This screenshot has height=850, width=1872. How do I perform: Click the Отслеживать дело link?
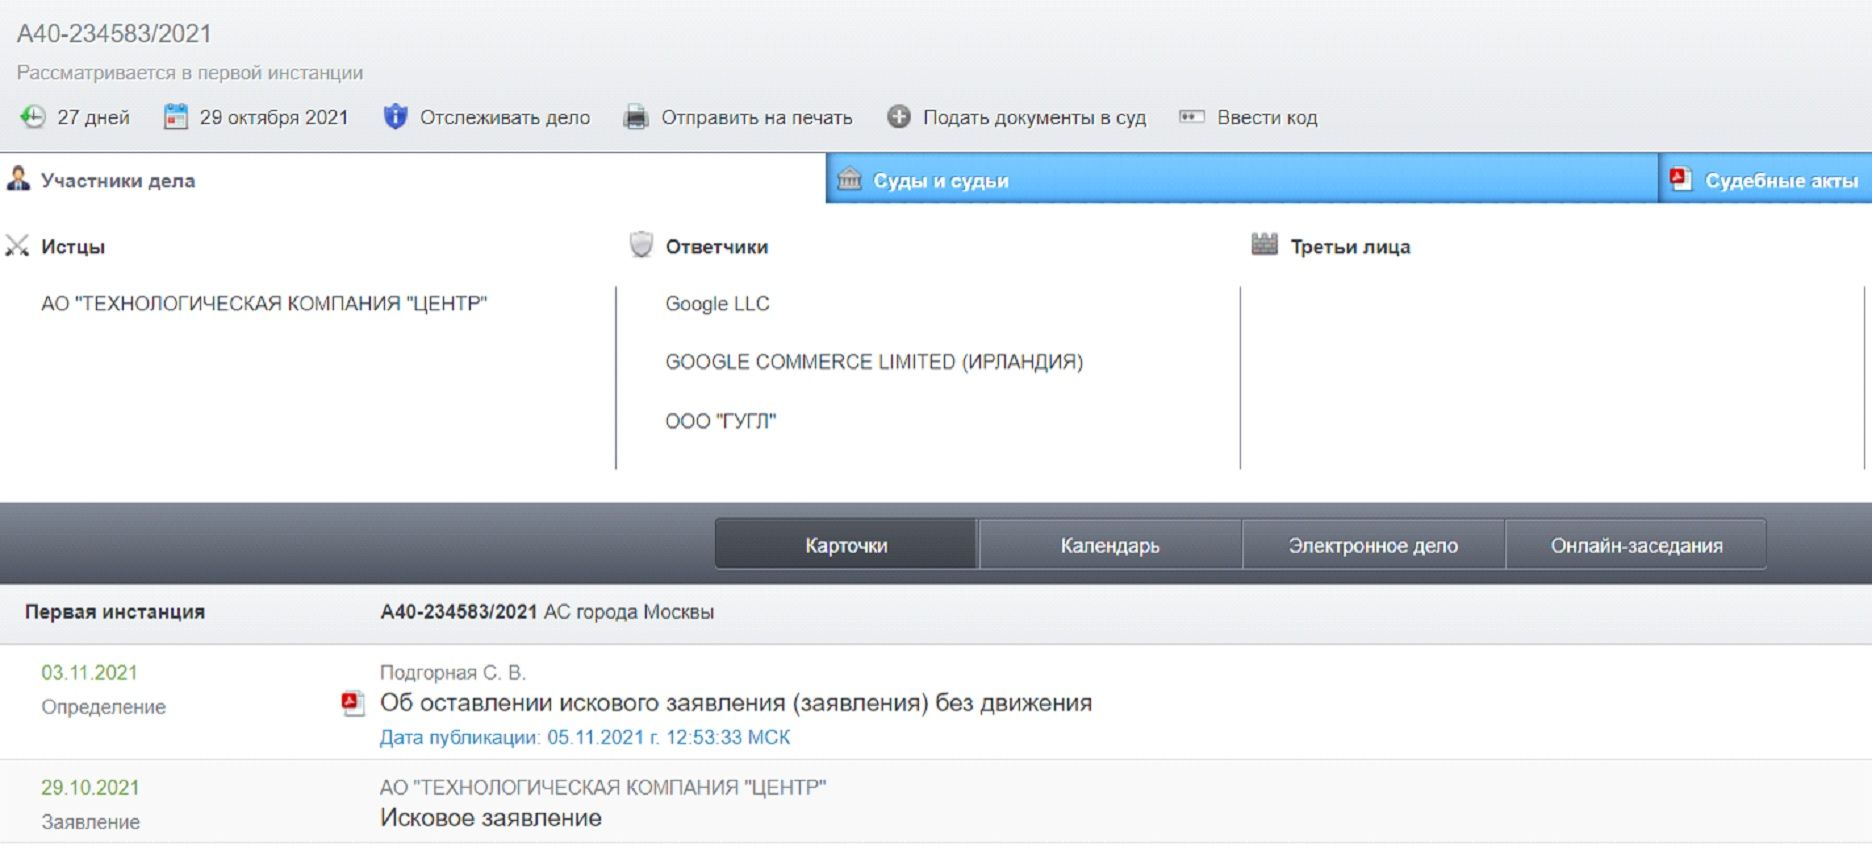(x=505, y=118)
